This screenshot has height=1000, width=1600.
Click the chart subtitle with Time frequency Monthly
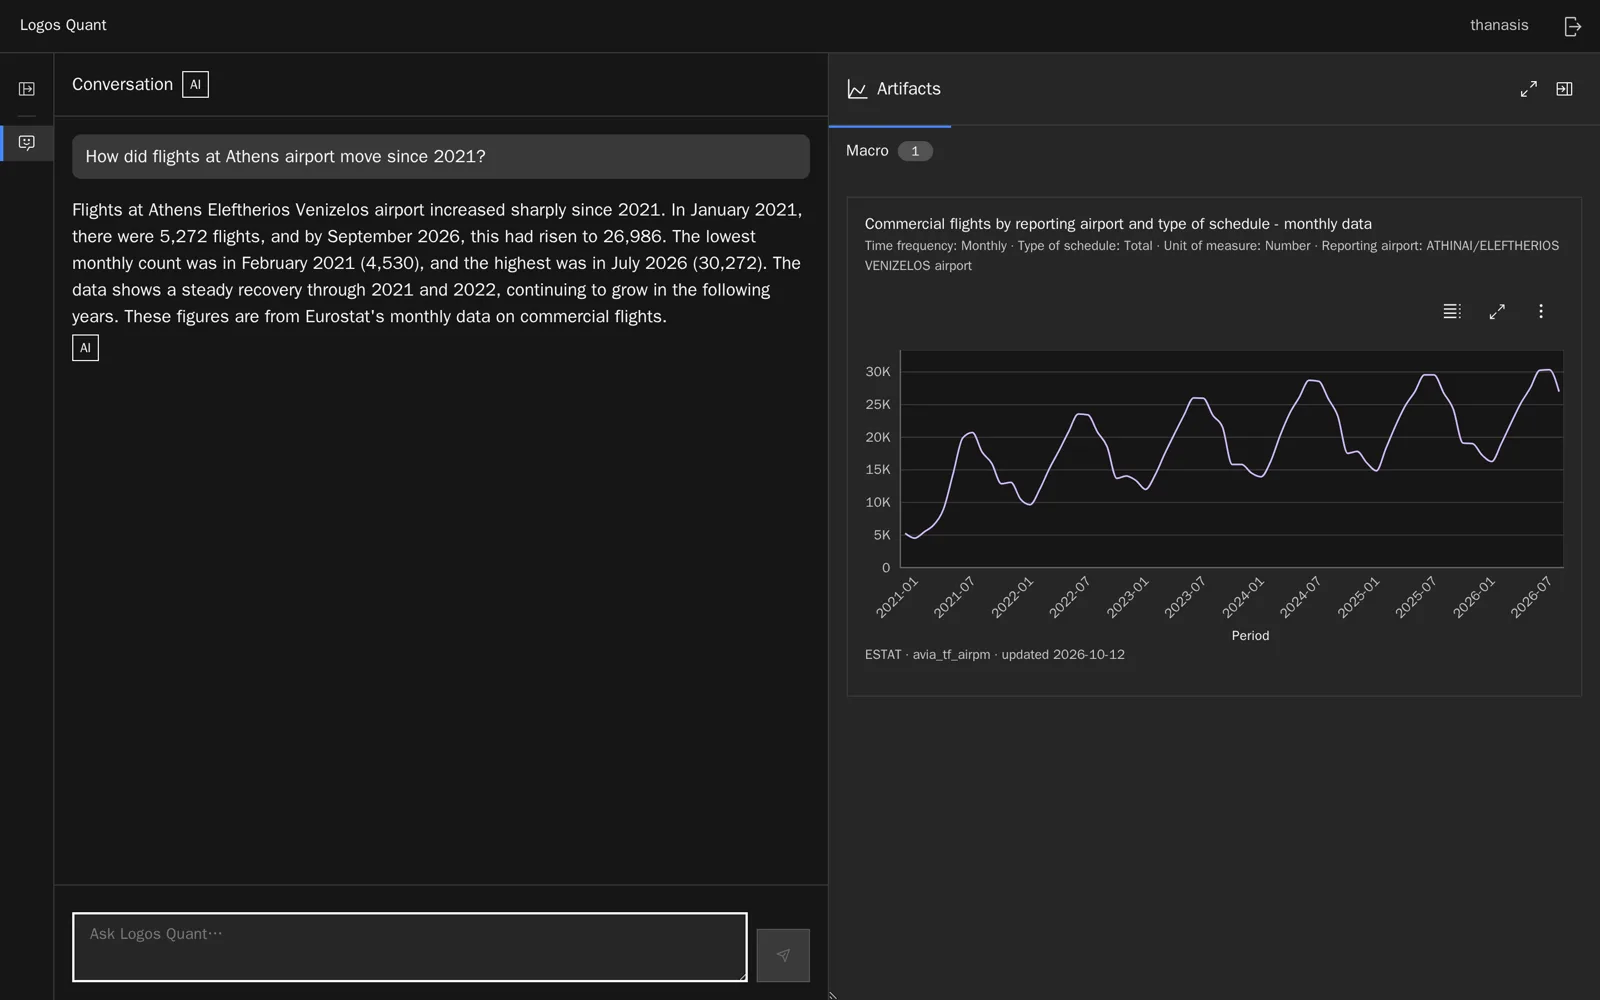point(1212,256)
